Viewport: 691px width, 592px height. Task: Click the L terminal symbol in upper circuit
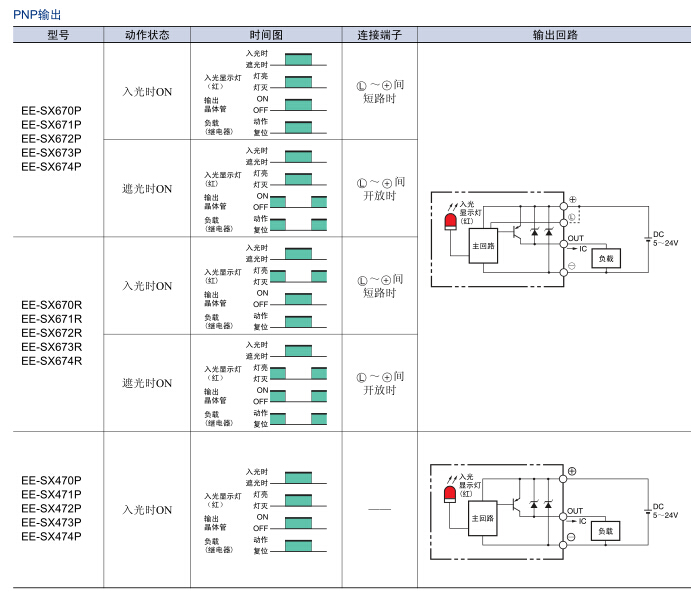[572, 217]
